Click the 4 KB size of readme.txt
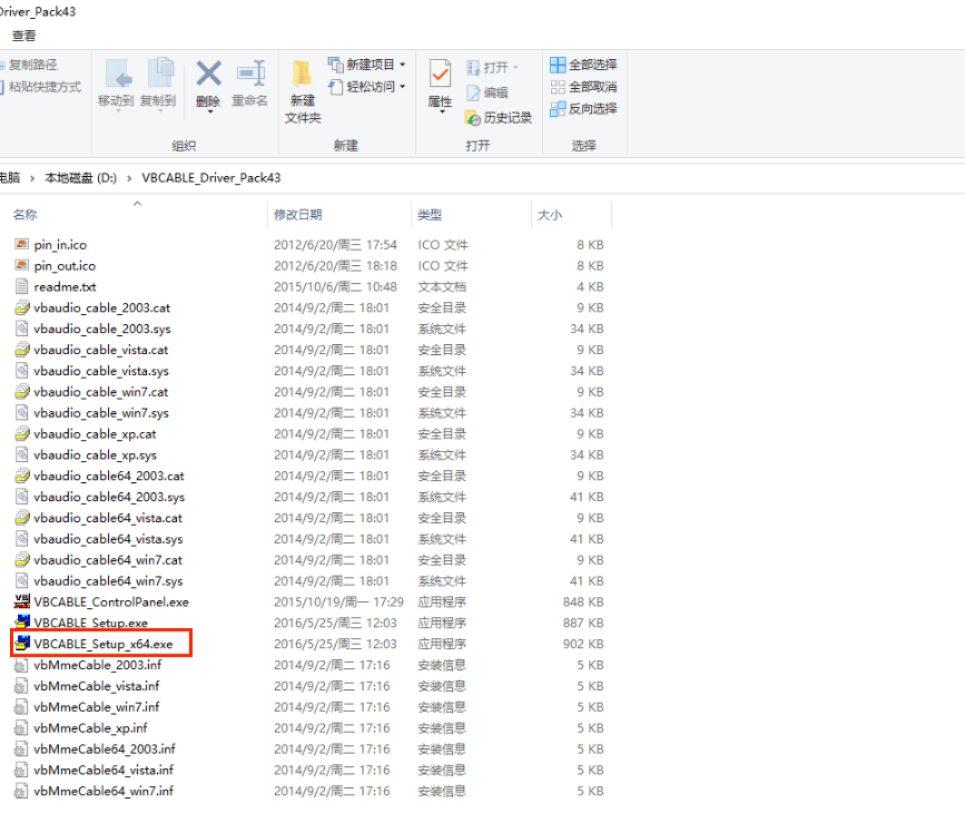Image resolution: width=965 pixels, height=813 pixels. [590, 287]
